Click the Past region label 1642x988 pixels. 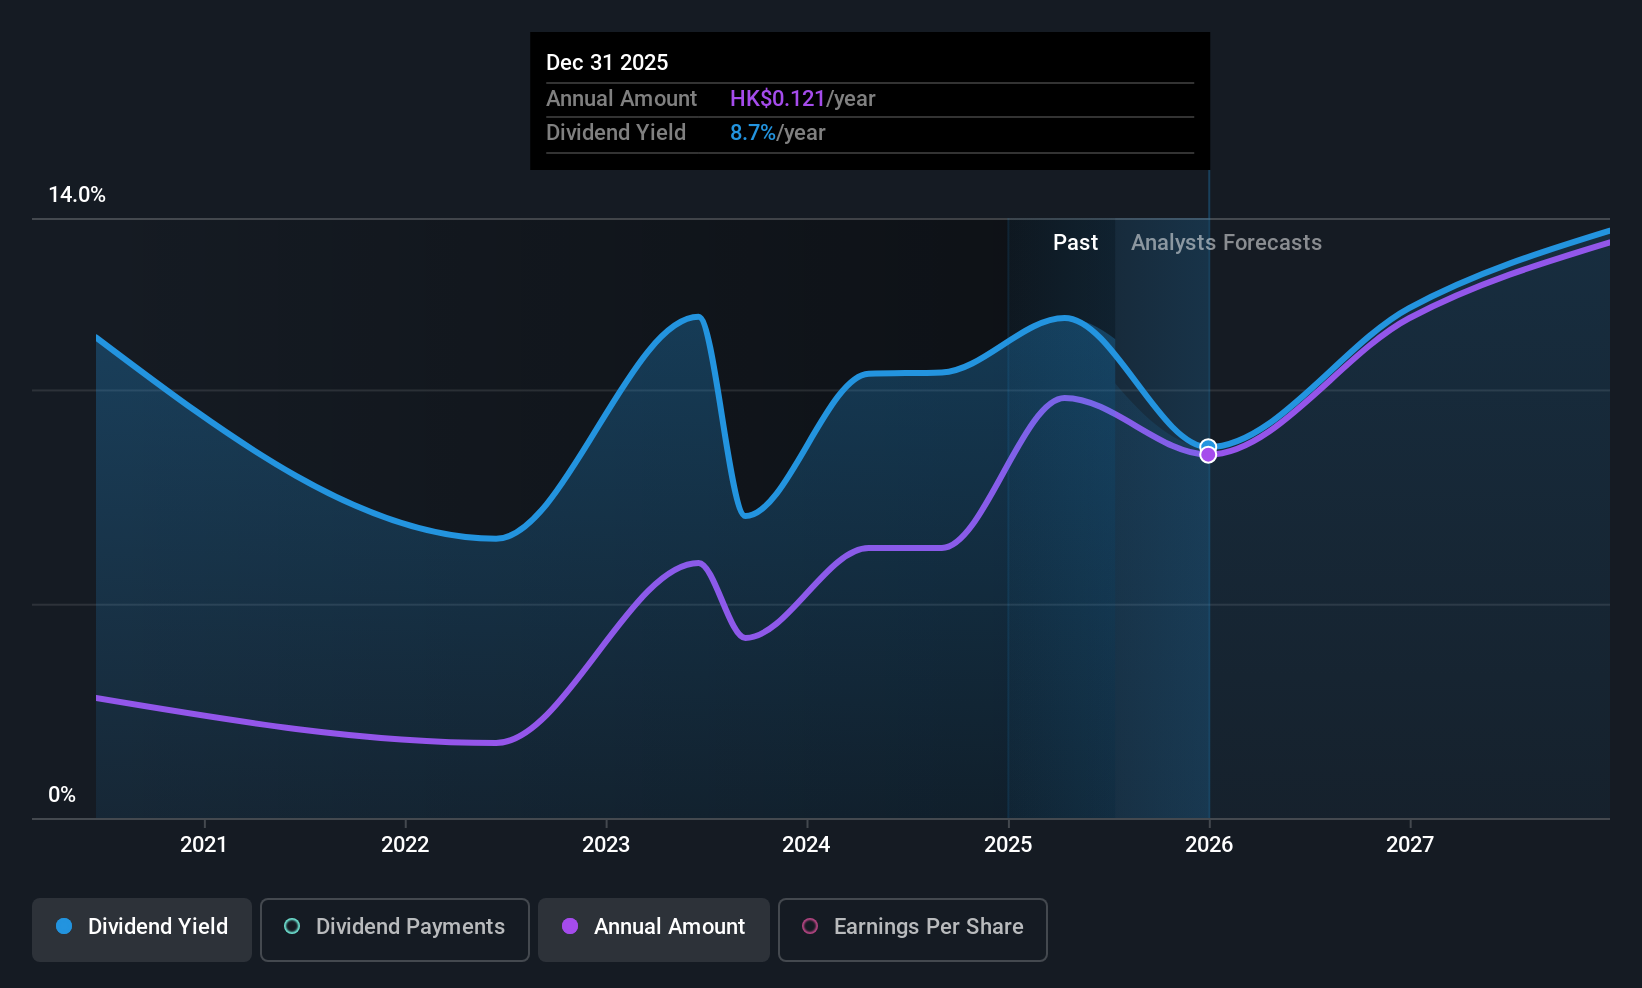1075,243
